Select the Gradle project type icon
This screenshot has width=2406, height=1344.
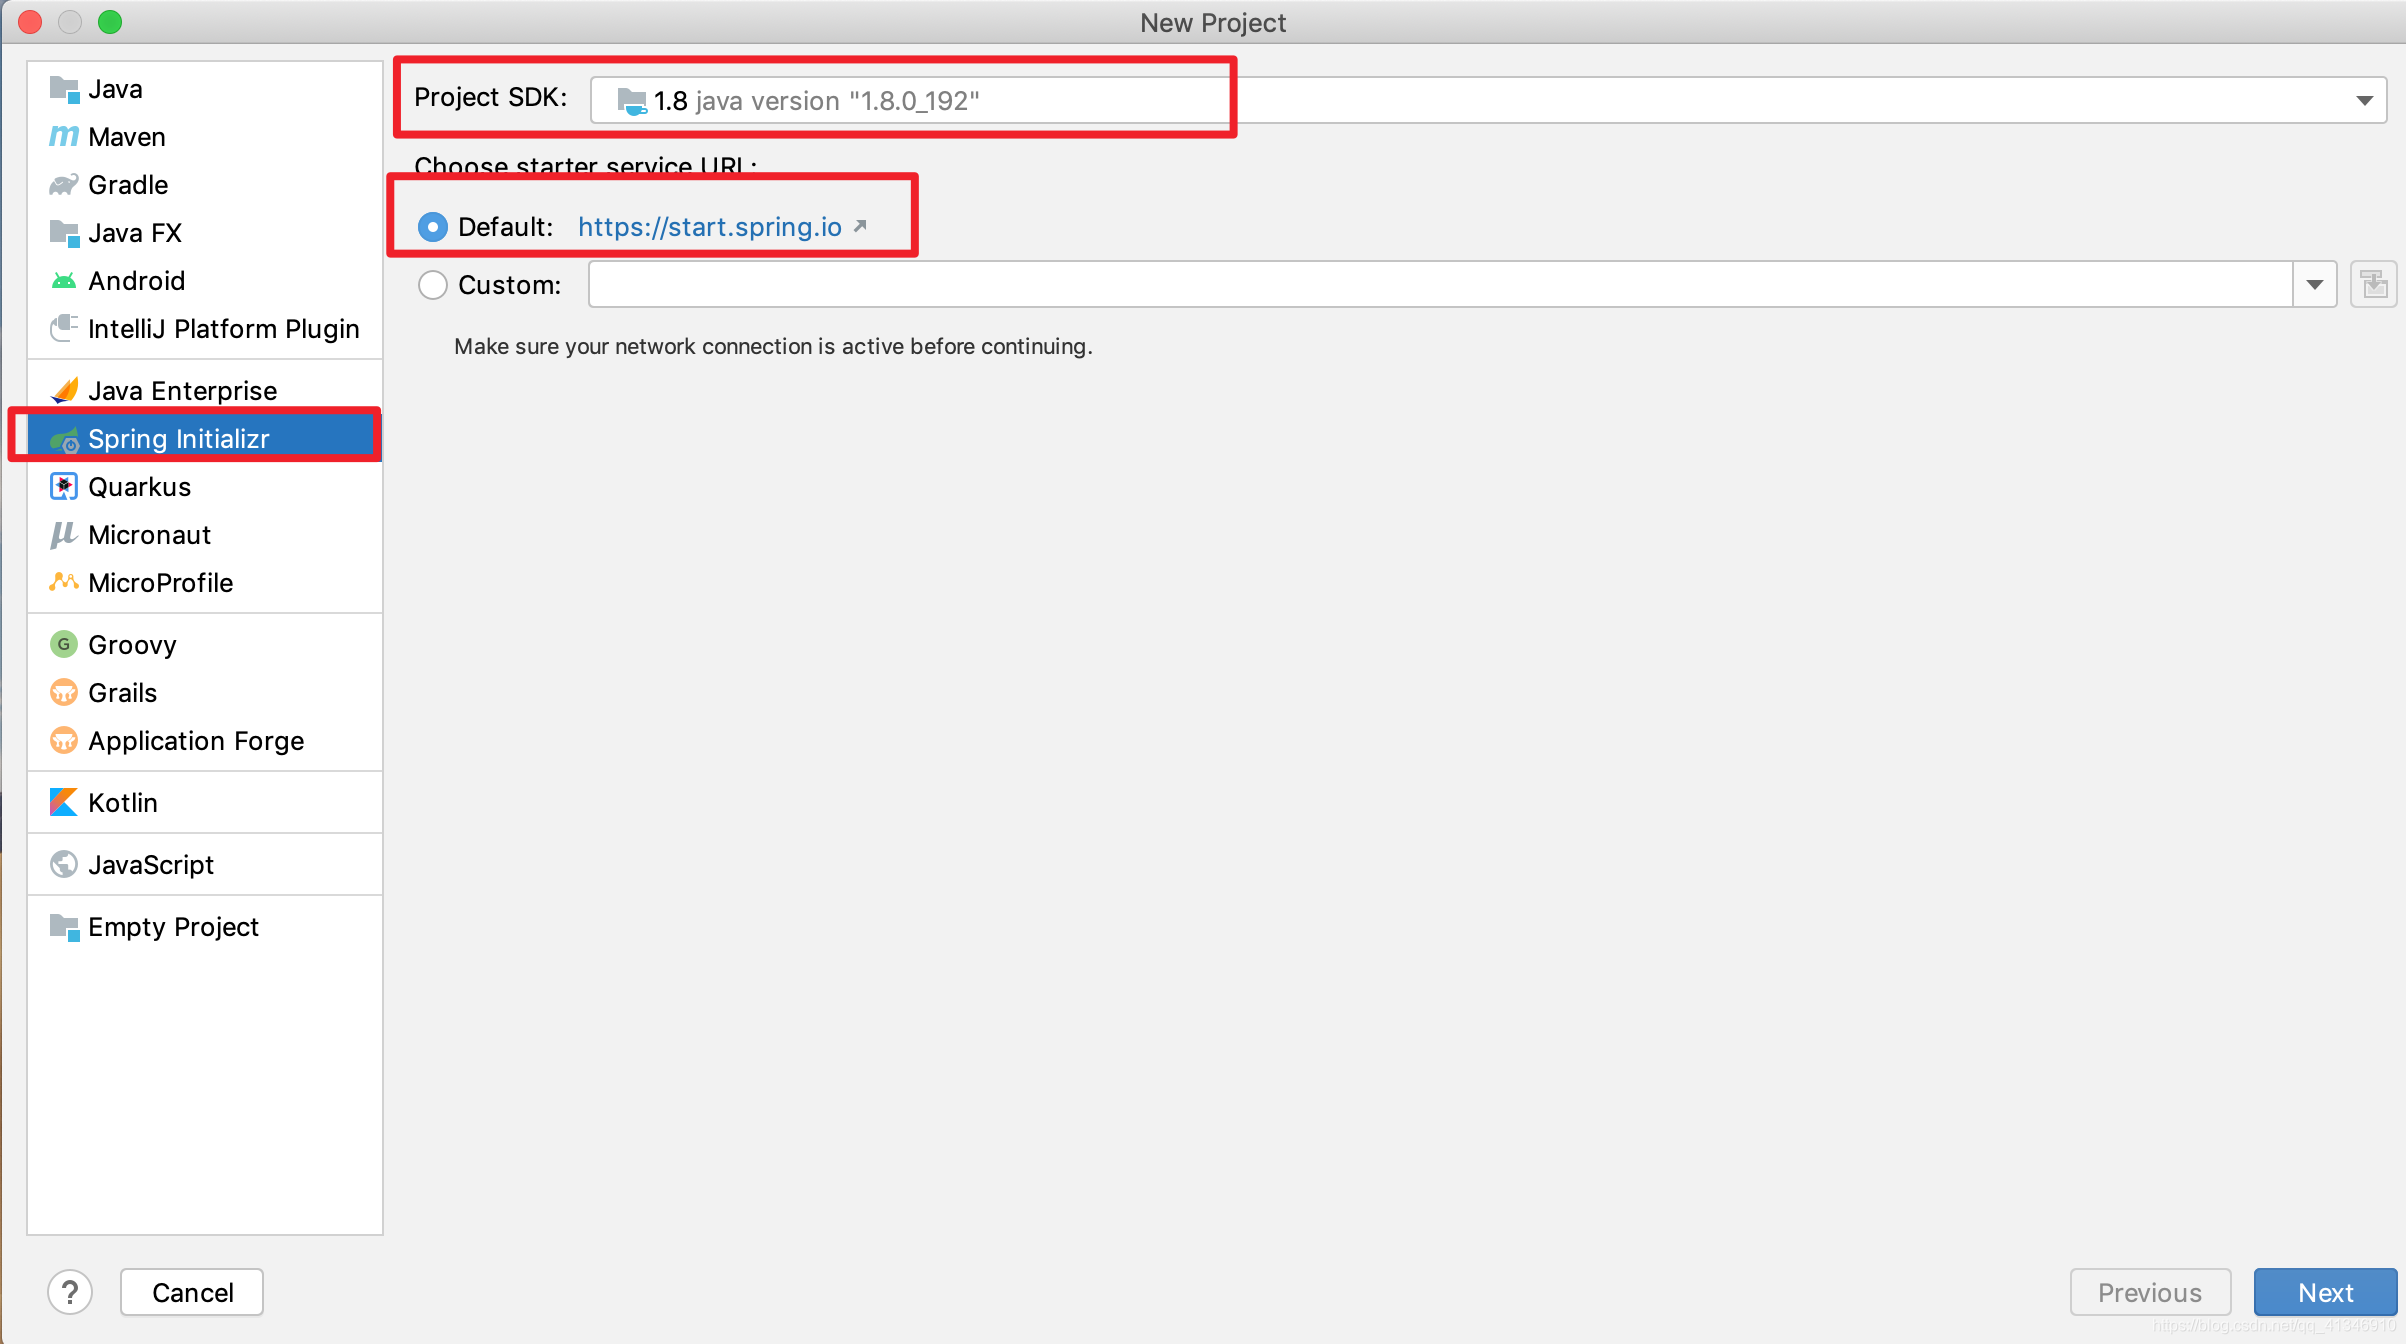(64, 183)
